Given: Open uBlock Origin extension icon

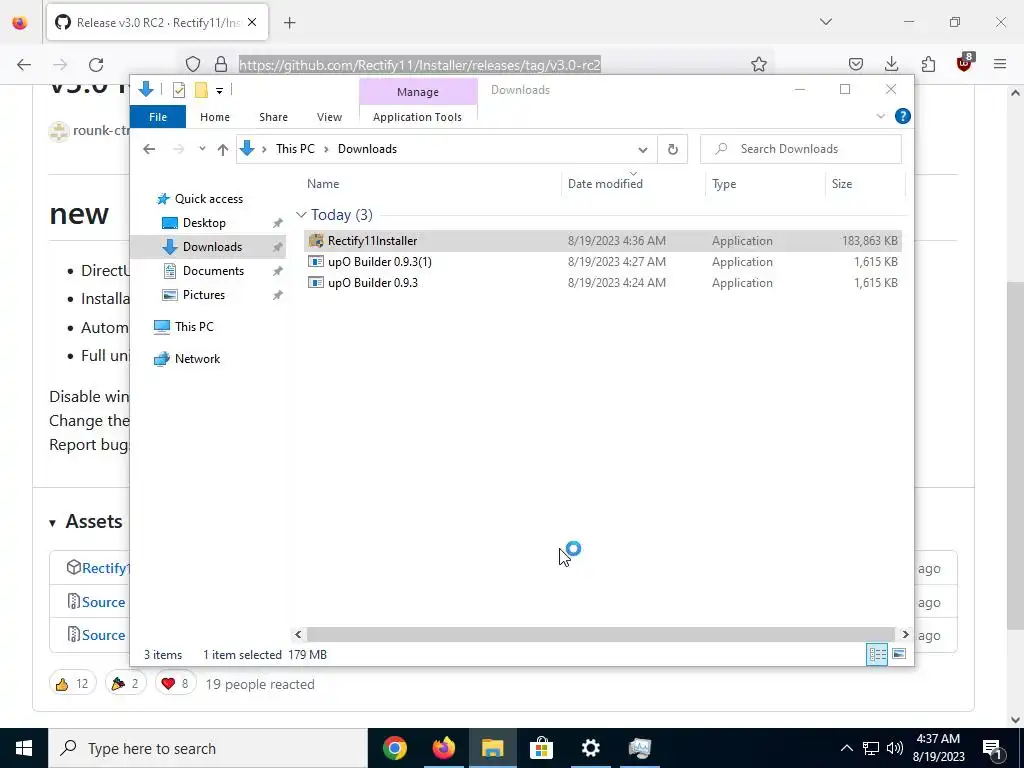Looking at the screenshot, I should [x=965, y=63].
